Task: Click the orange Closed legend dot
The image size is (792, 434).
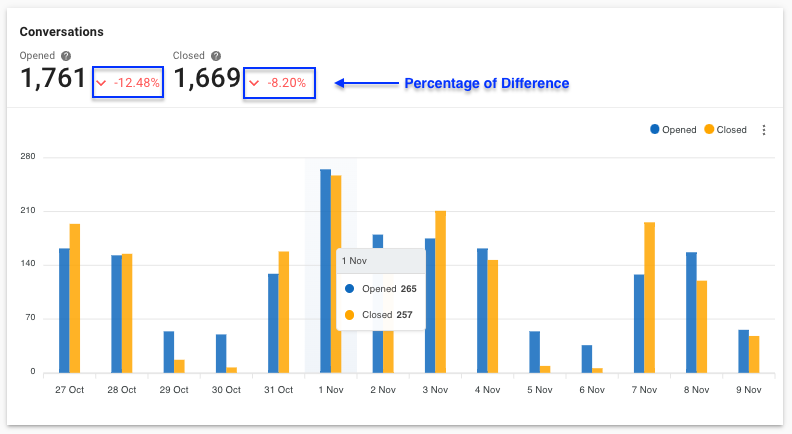Action: pyautogui.click(x=709, y=130)
